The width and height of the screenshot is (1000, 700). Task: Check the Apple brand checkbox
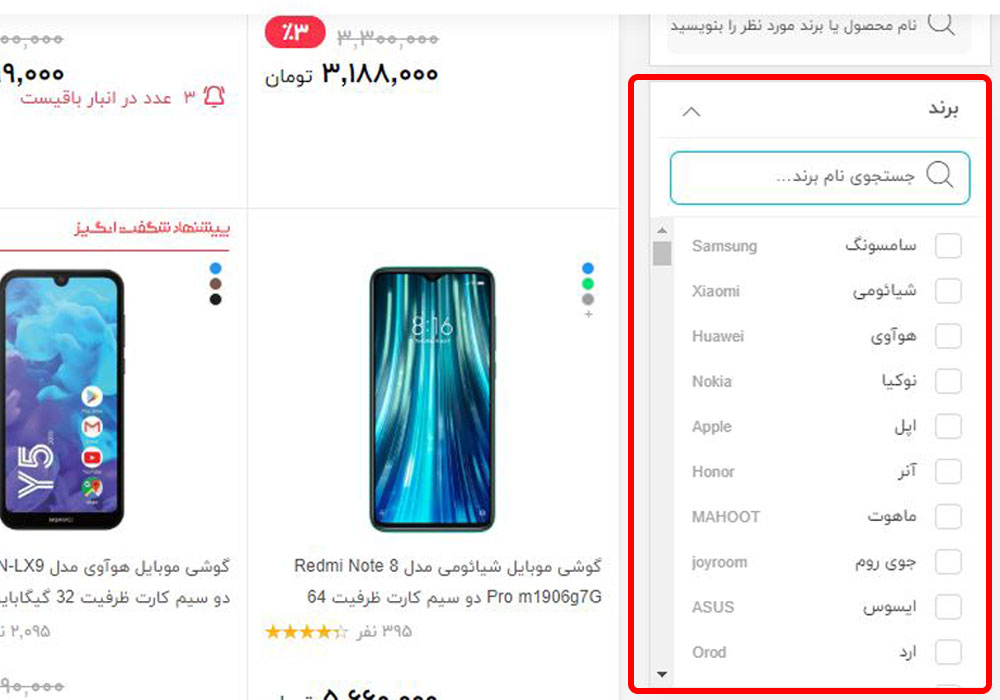948,427
